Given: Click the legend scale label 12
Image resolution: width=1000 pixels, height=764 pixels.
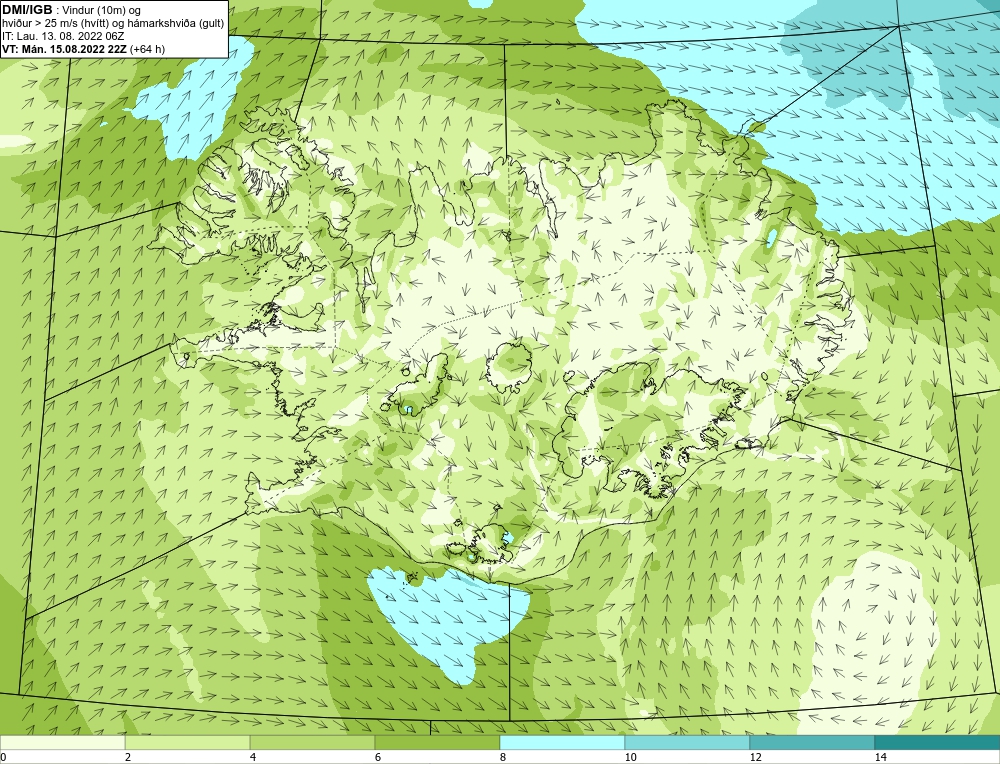Looking at the screenshot, I should 756,757.
